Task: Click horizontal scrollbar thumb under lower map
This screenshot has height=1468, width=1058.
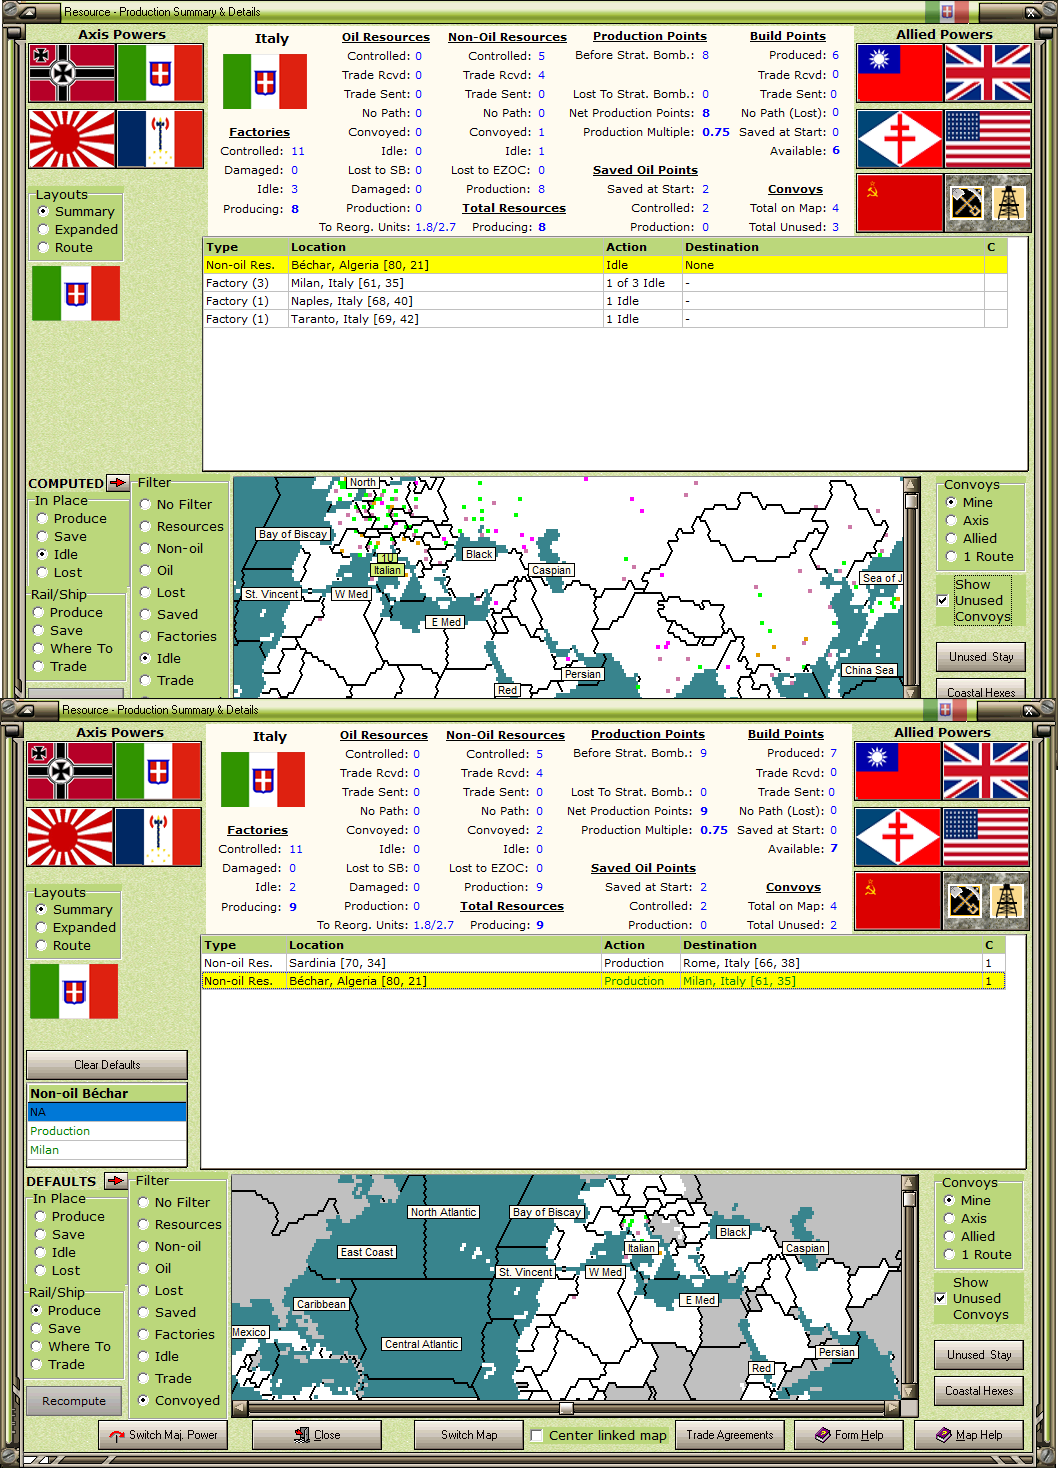Action: (x=566, y=1408)
